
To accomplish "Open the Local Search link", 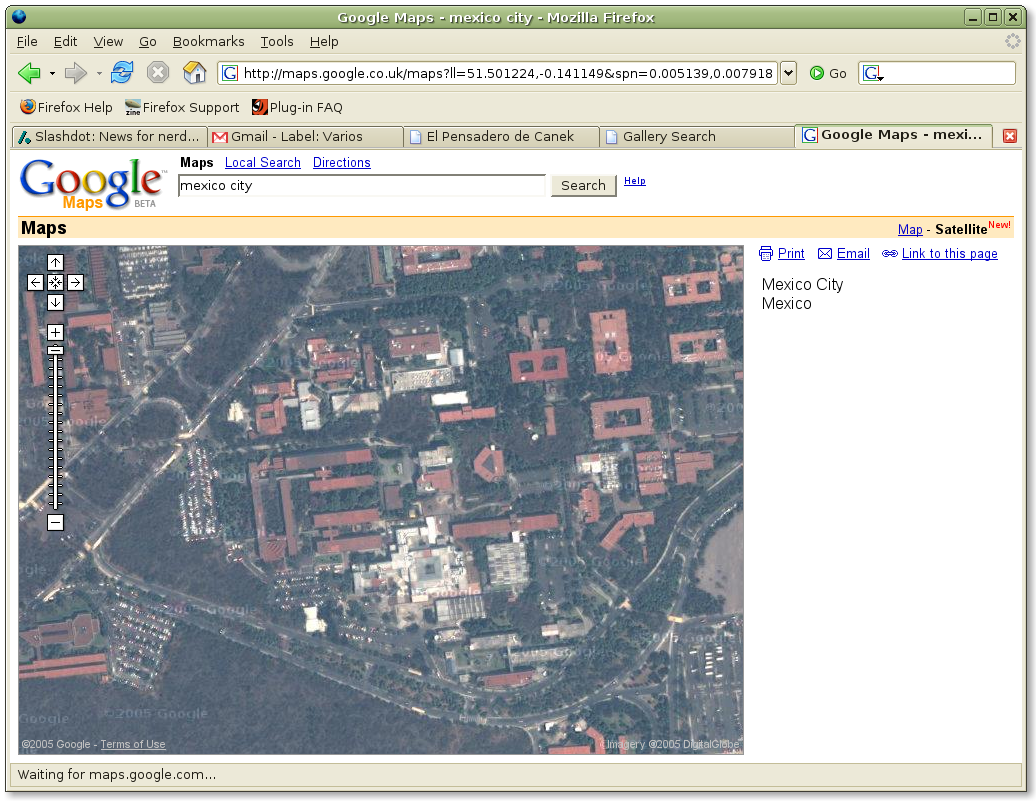I will (x=262, y=163).
